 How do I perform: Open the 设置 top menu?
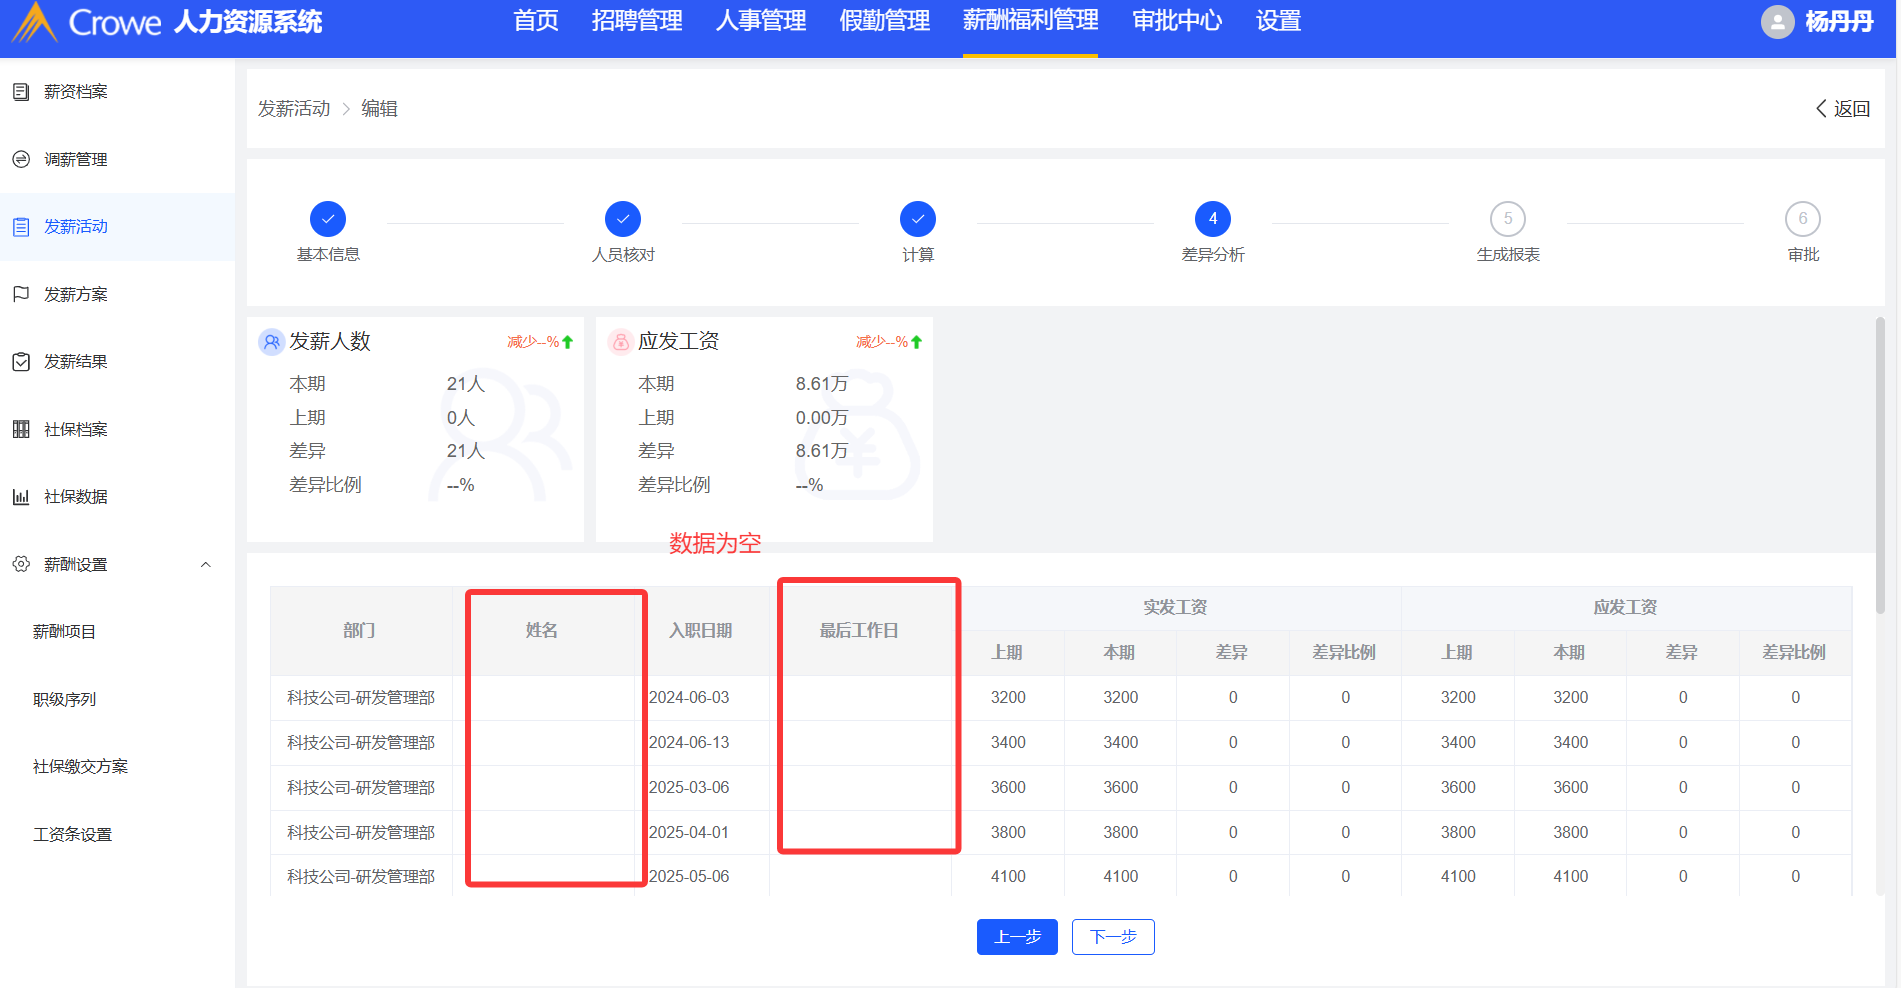point(1278,21)
